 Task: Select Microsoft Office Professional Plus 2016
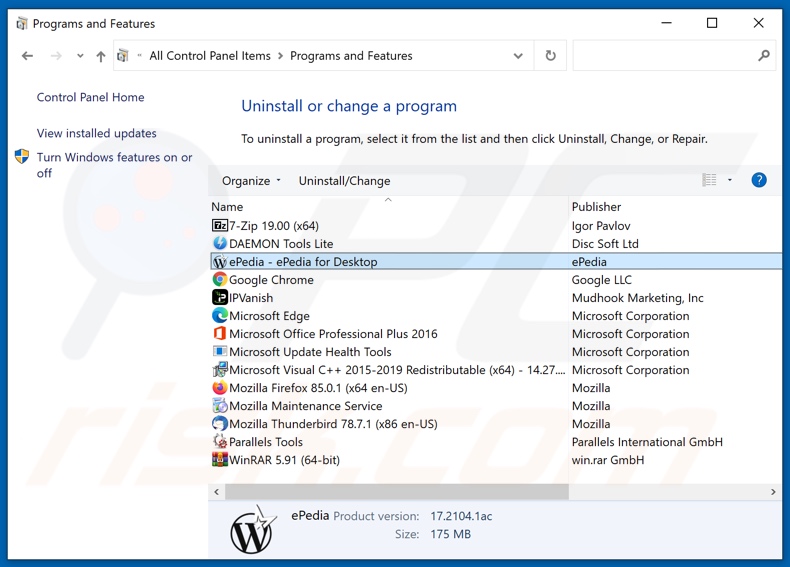point(333,334)
